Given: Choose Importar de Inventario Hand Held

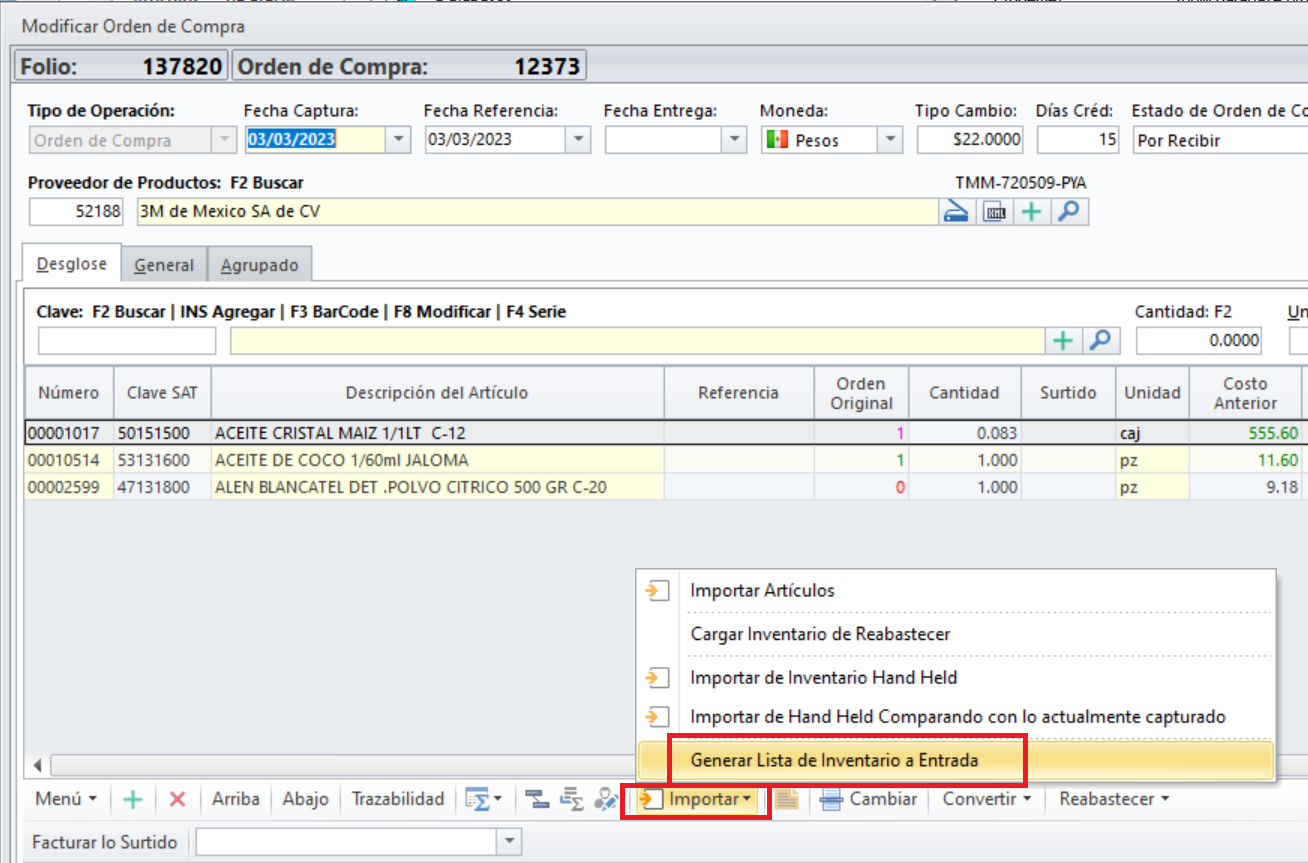Looking at the screenshot, I should (x=824, y=677).
